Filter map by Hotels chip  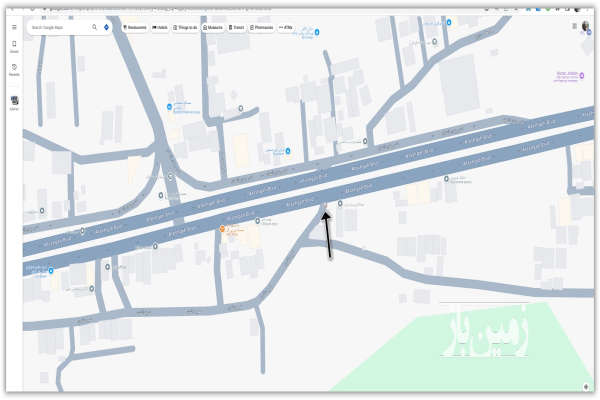[160, 28]
